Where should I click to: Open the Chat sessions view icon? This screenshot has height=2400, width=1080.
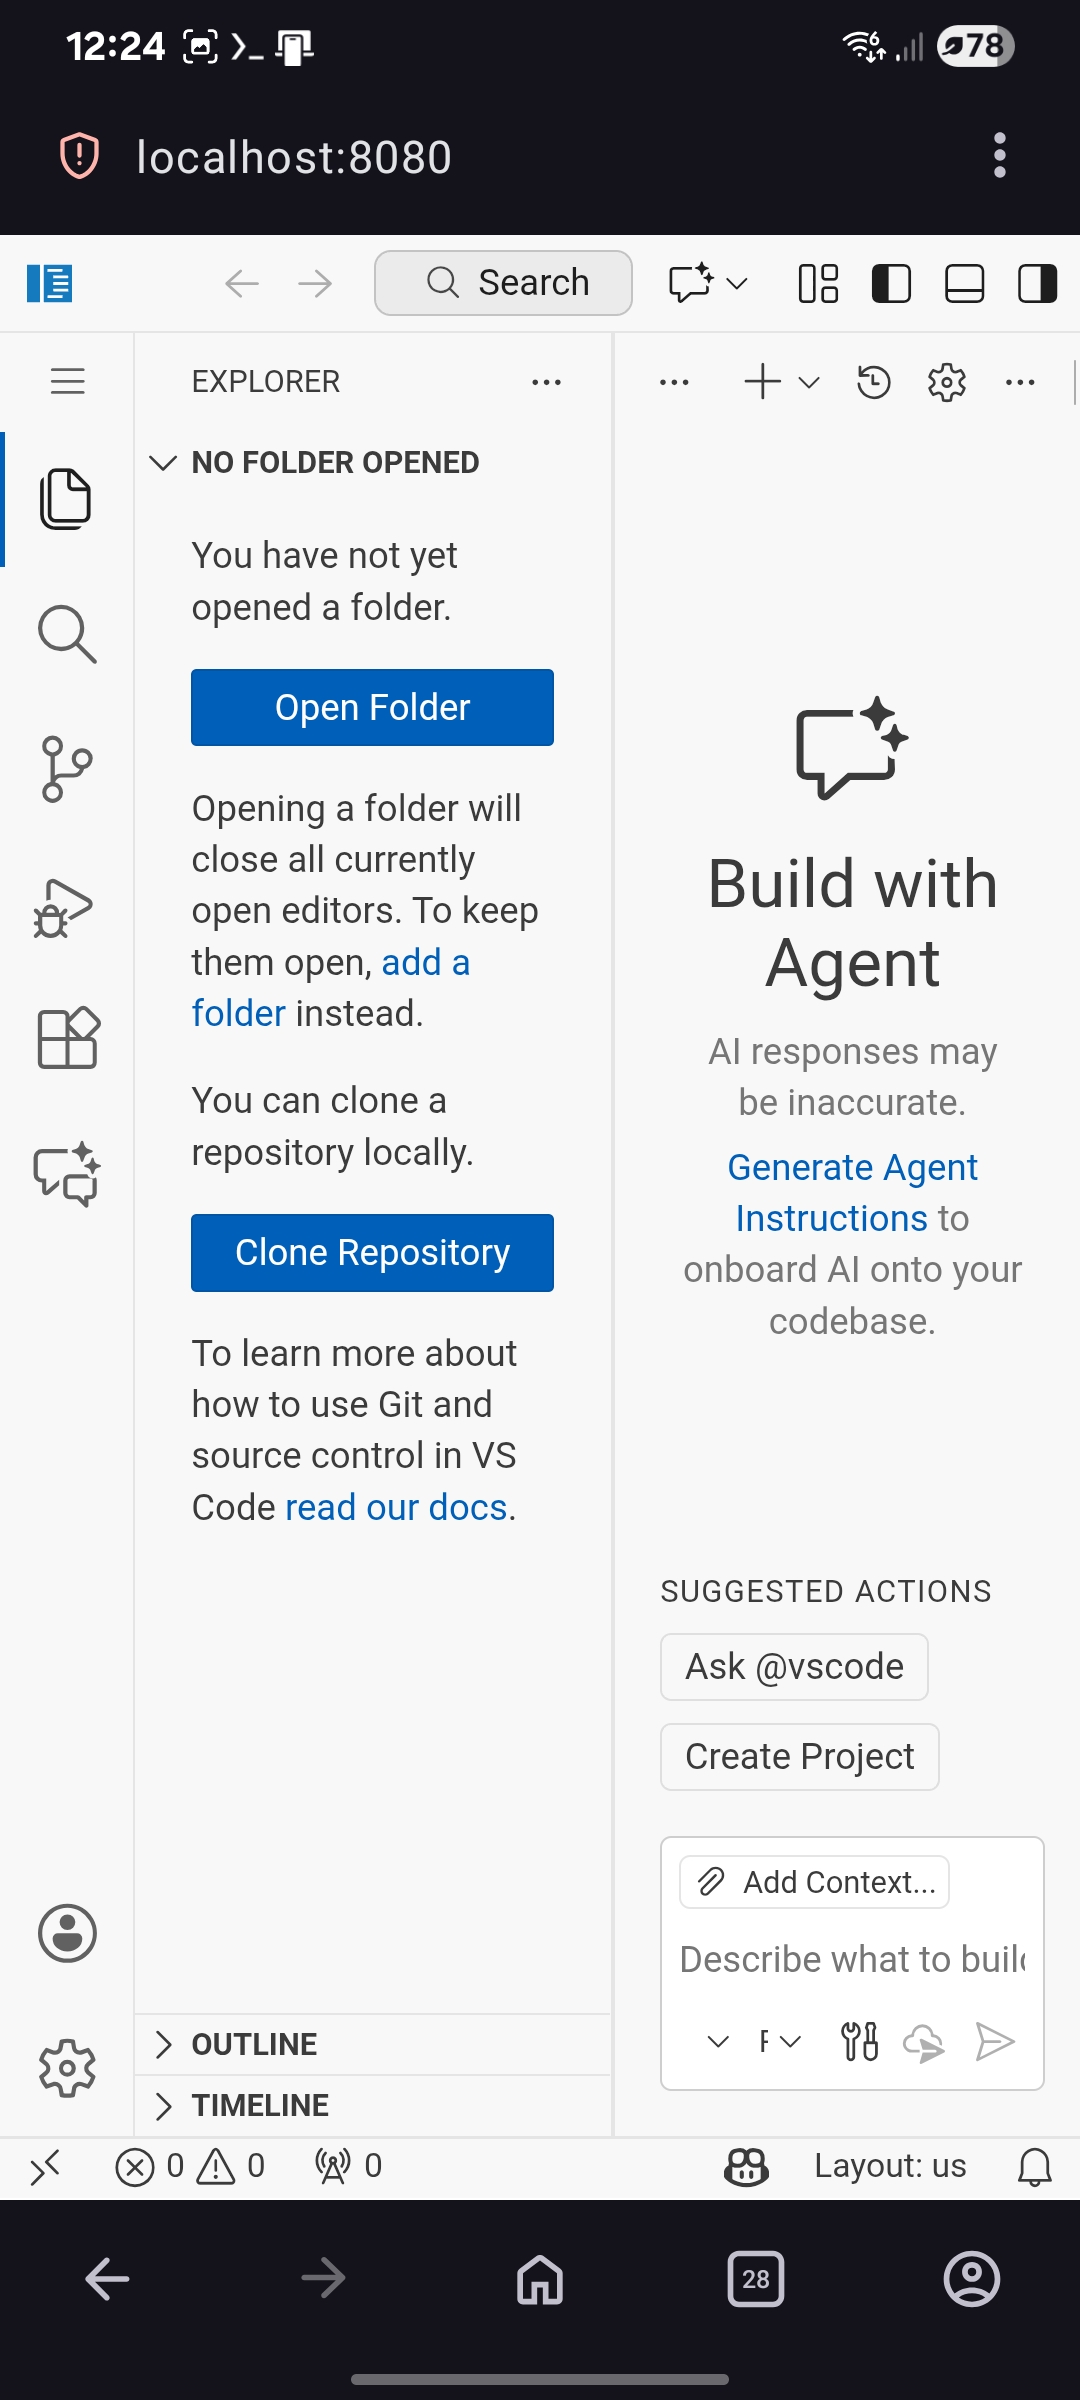66,1174
